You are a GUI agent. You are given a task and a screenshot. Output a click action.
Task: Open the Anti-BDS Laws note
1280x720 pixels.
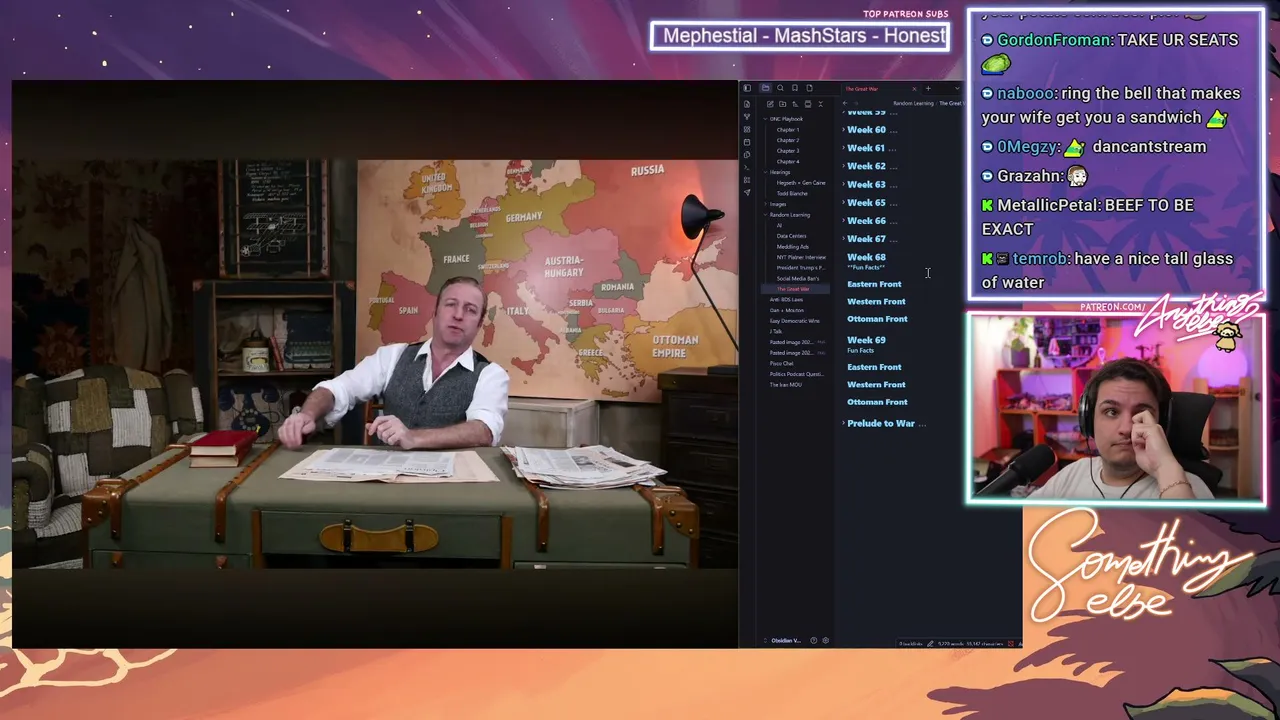point(786,300)
